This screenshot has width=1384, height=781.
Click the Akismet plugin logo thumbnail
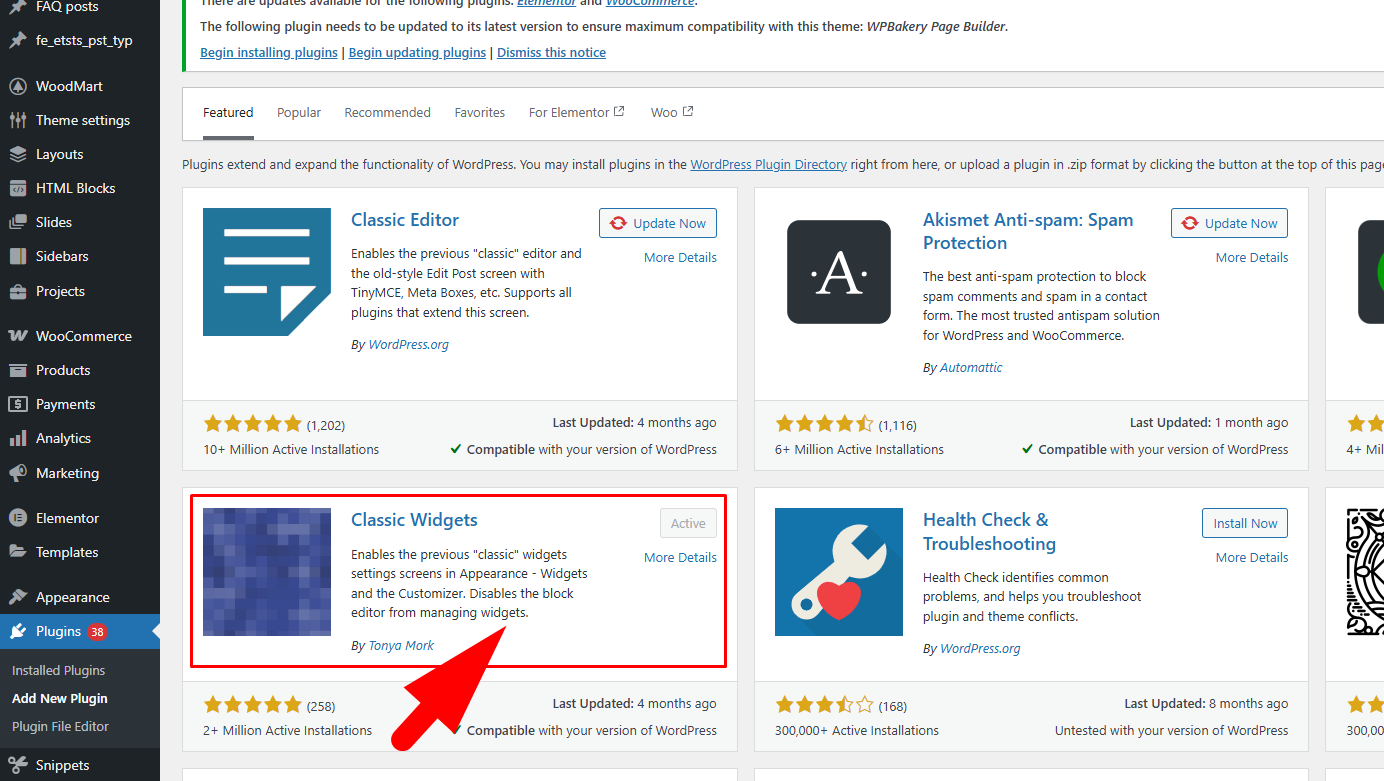coord(839,272)
